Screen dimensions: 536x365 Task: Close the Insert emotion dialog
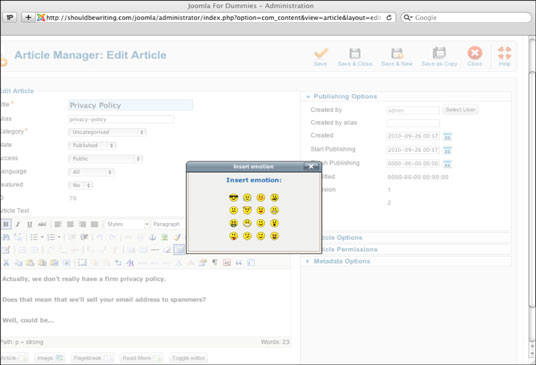point(311,166)
